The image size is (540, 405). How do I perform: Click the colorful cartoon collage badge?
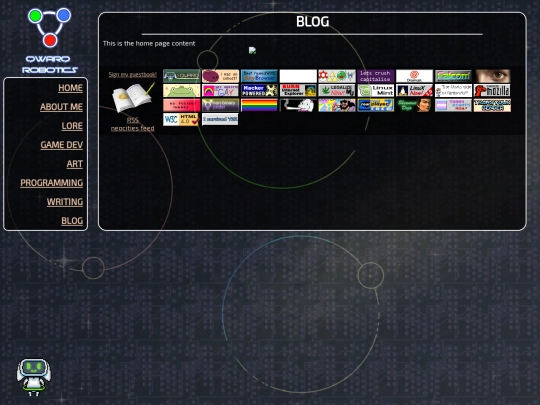click(x=337, y=105)
